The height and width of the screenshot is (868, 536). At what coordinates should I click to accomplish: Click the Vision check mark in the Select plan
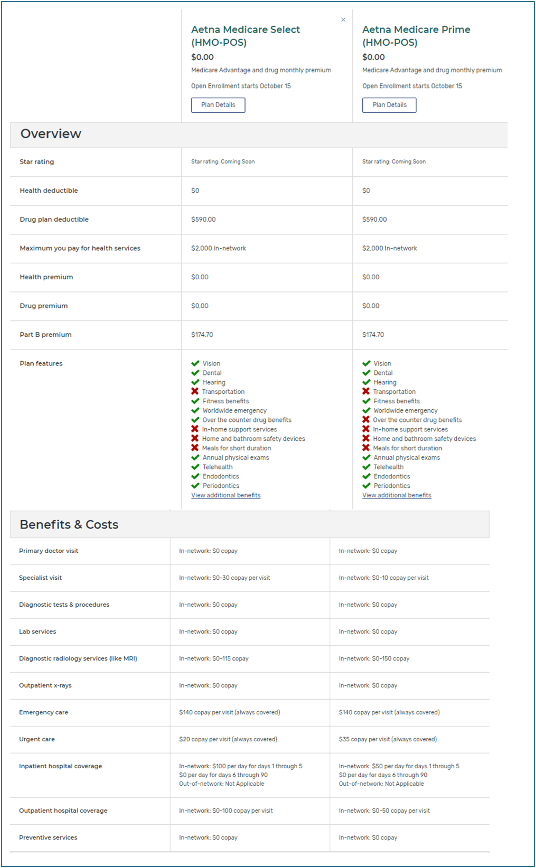pos(195,363)
